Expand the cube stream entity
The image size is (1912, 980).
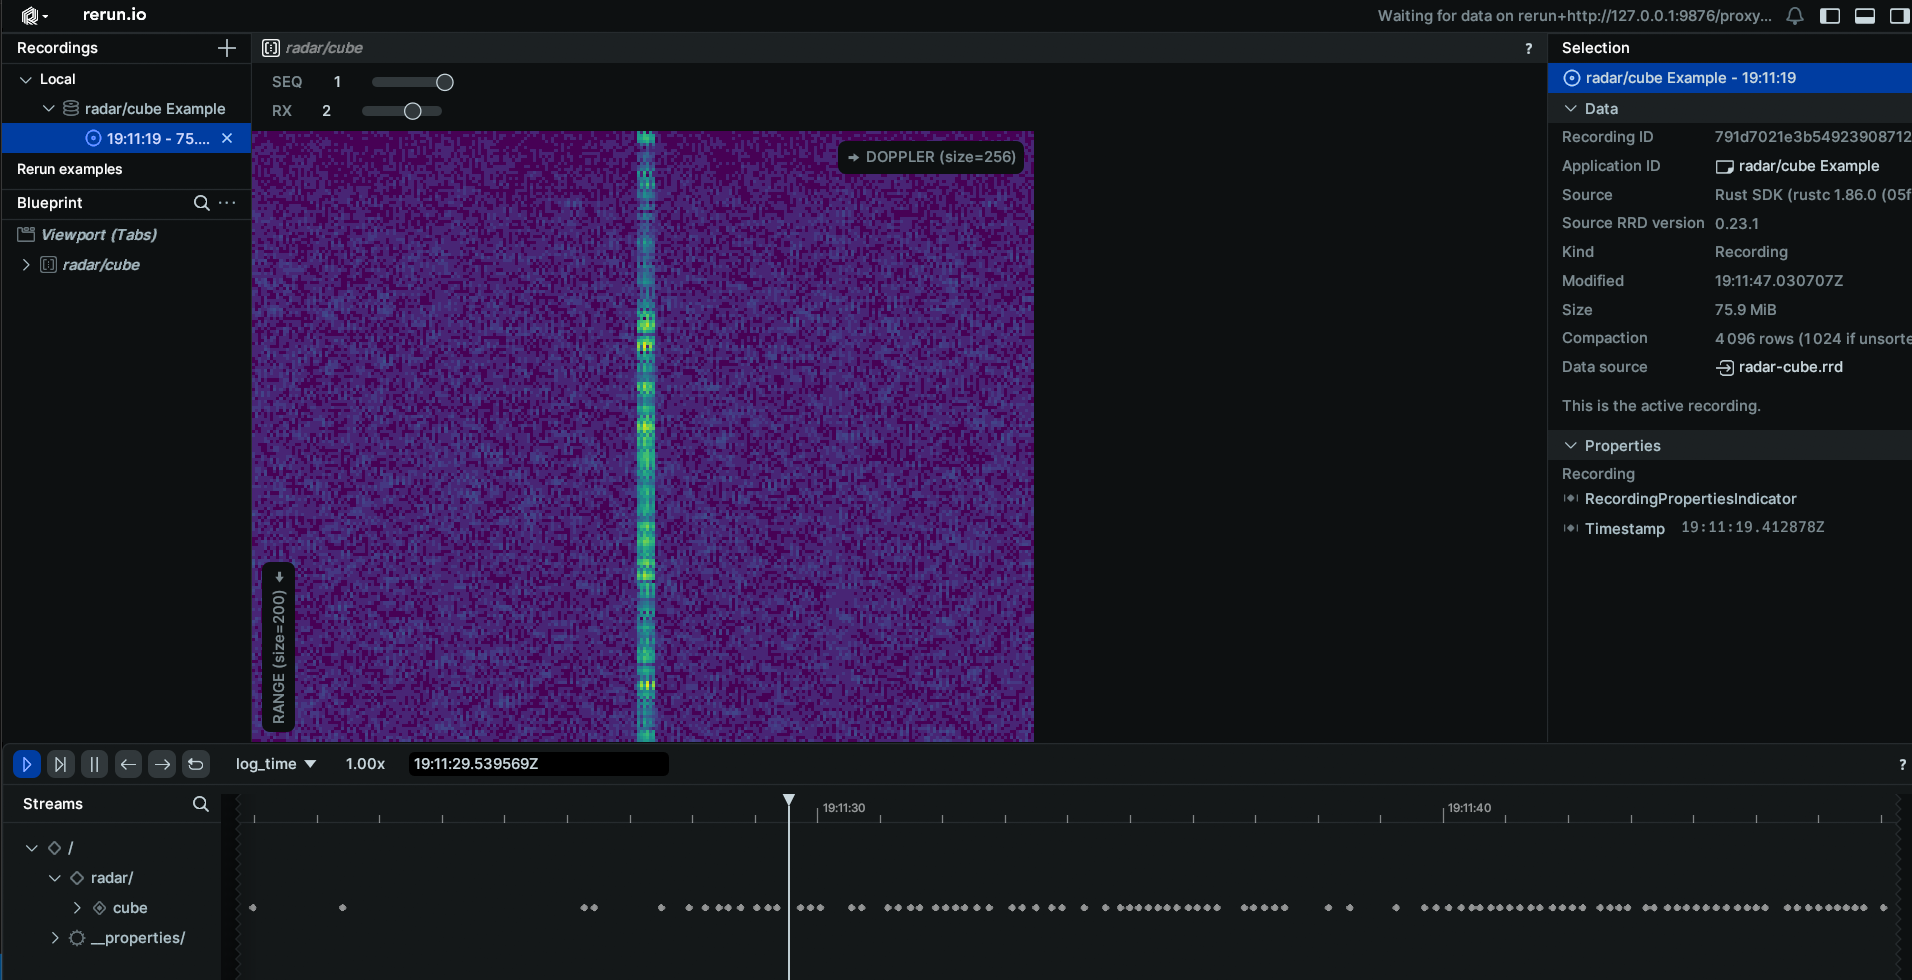77,908
